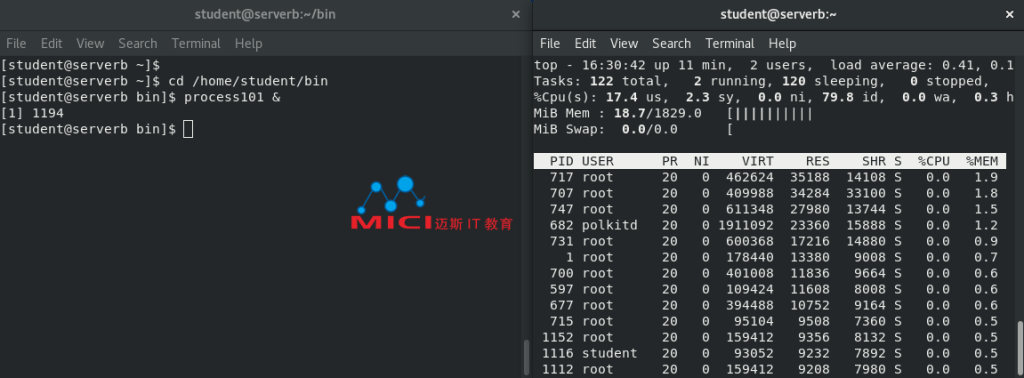Click the cursor at the bin prompt

pyautogui.click(x=188, y=129)
